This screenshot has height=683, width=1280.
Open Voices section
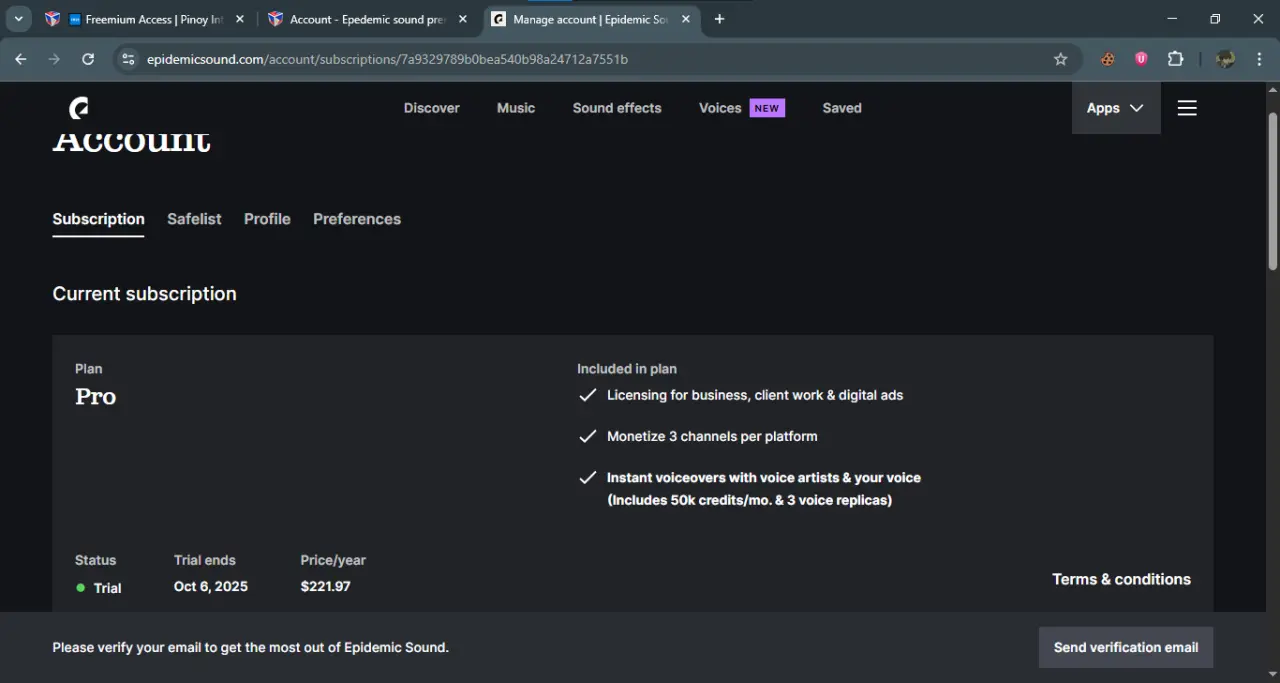(x=720, y=108)
